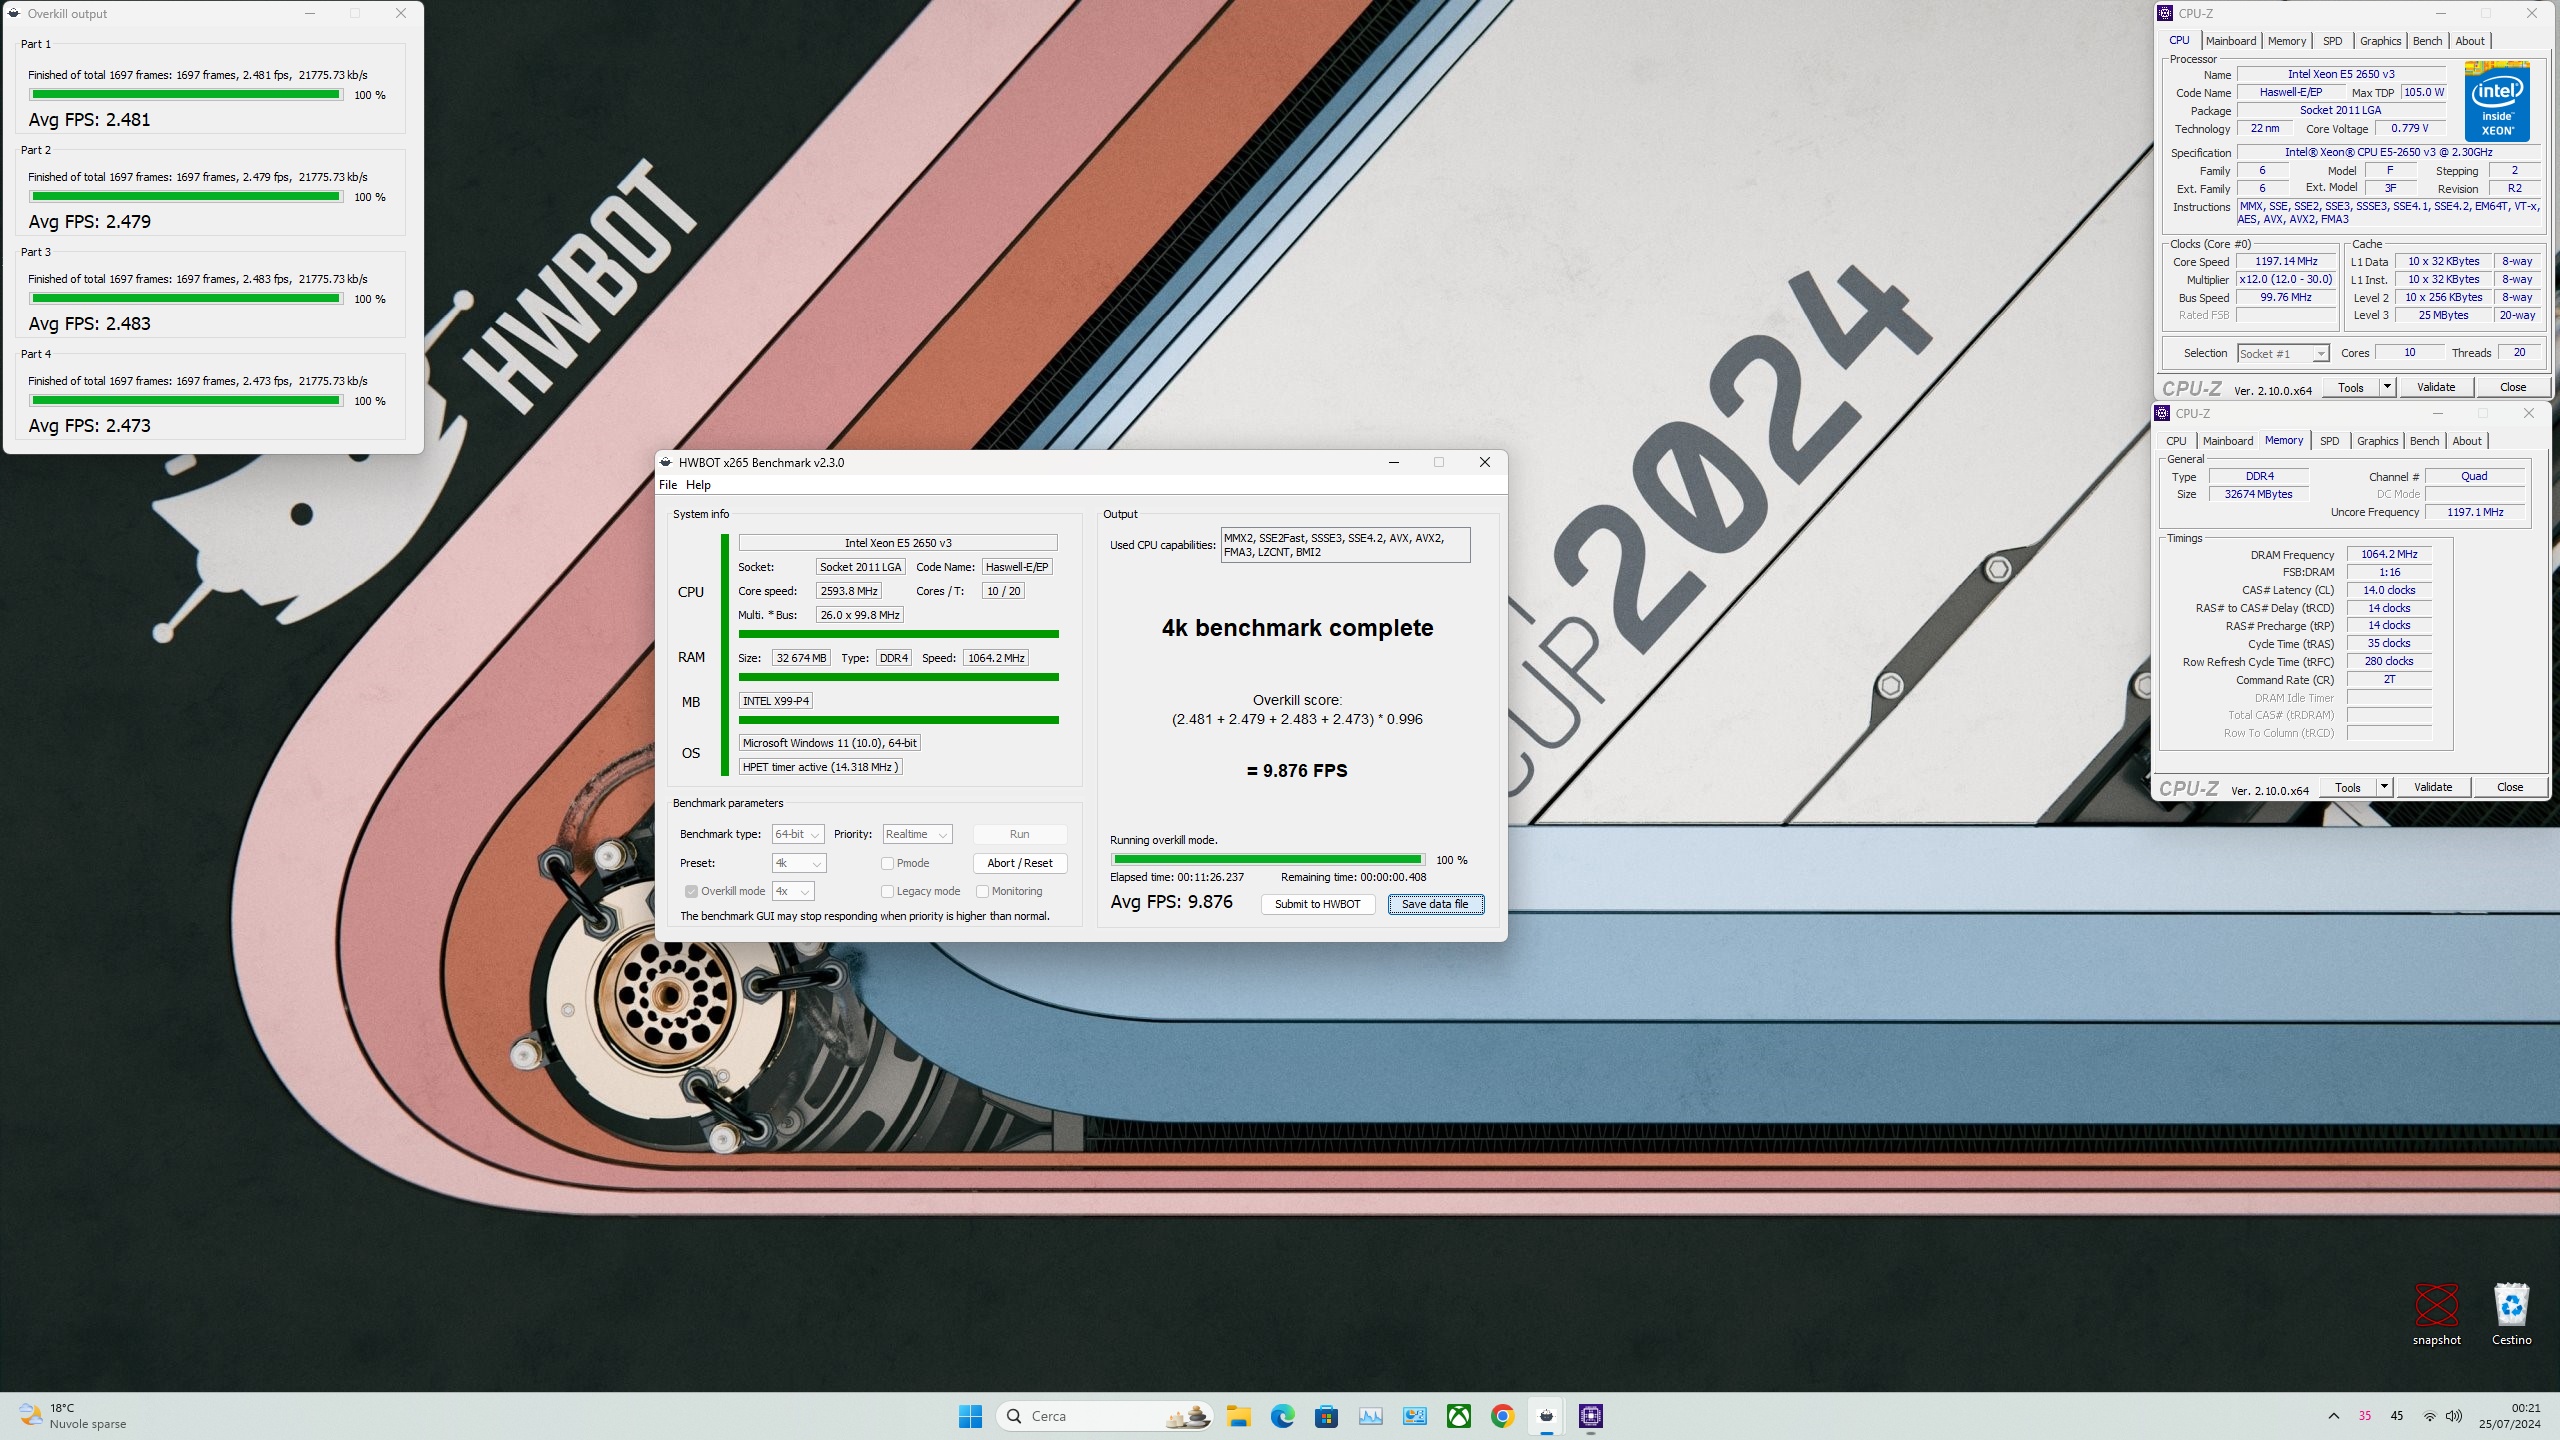Show hidden system tray icons
2560x1440 pixels.
[2334, 1416]
